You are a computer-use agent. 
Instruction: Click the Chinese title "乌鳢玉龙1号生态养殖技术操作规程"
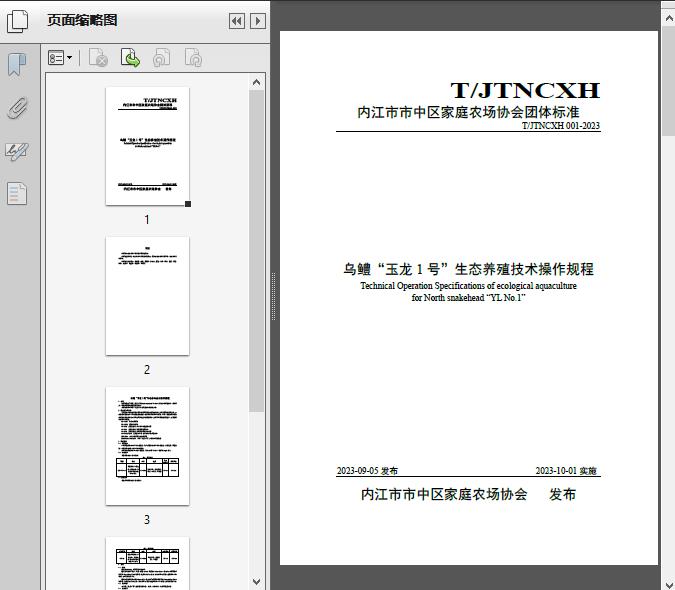468,269
